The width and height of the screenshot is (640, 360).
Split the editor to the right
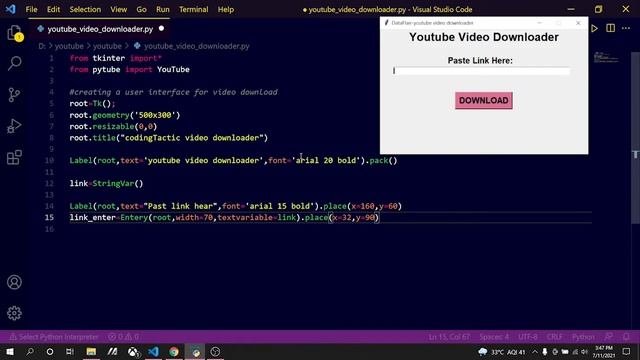pos(610,28)
